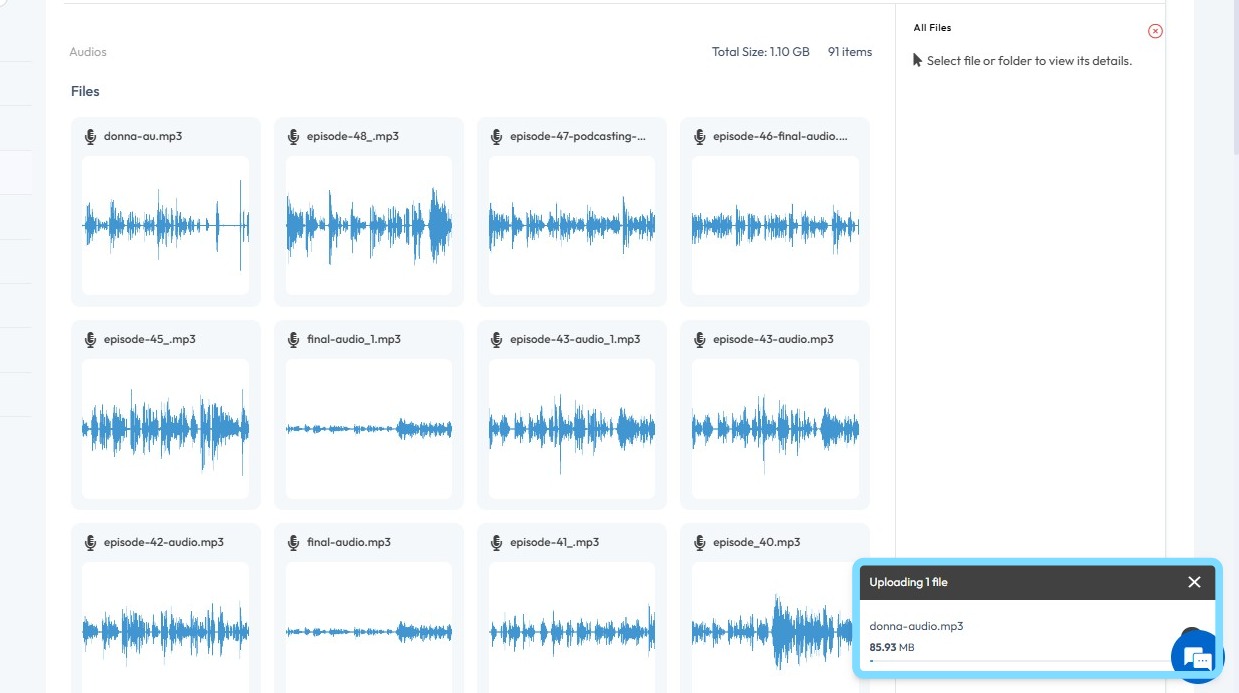Click the episode-41_.mp3 file name
1239x693 pixels.
[554, 542]
